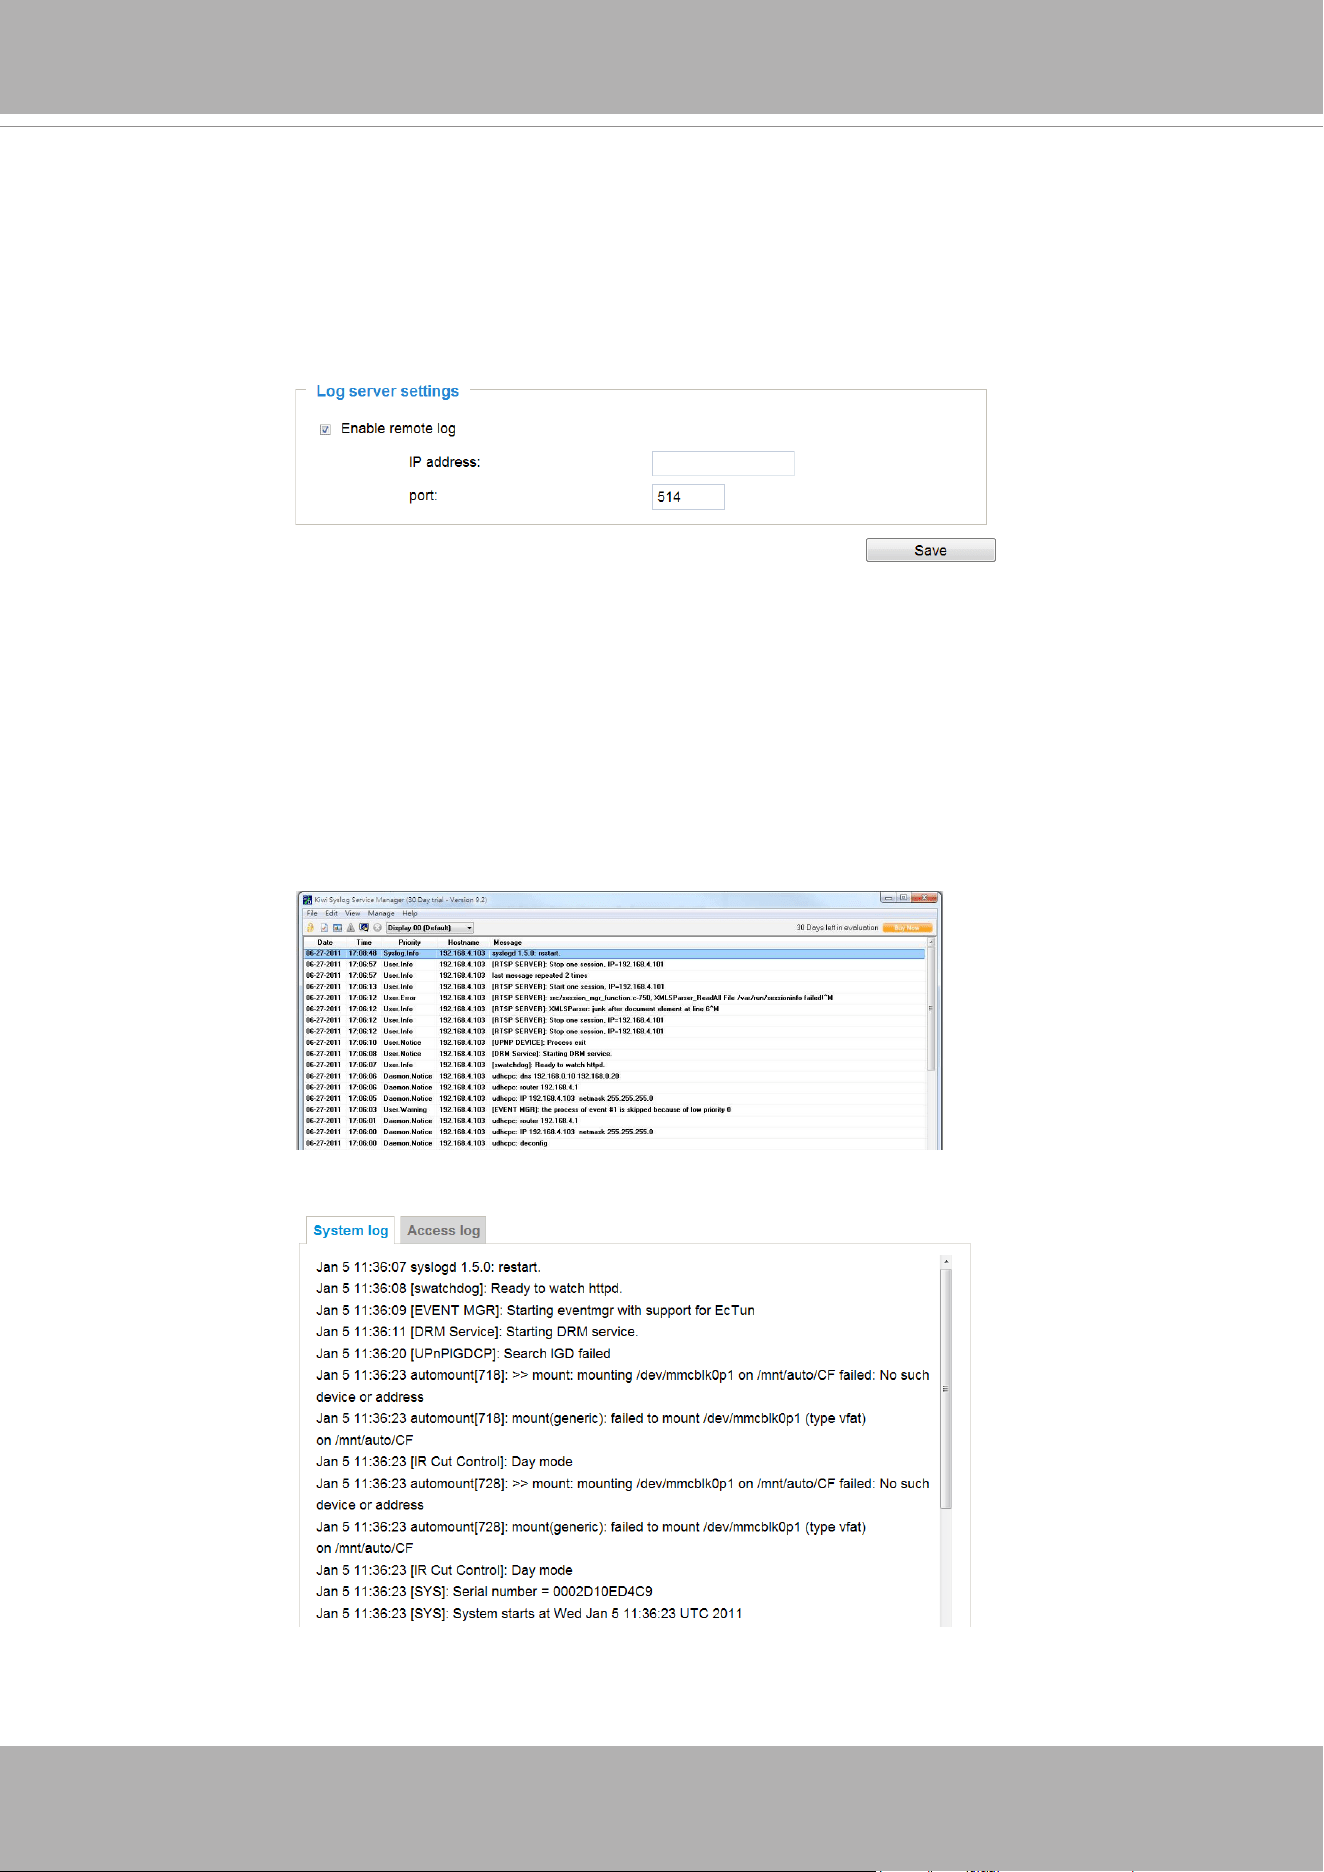Viewport: 1324px width, 1872px height.
Task: Open the Manage menu in Kiwi Syslog
Action: 381,913
